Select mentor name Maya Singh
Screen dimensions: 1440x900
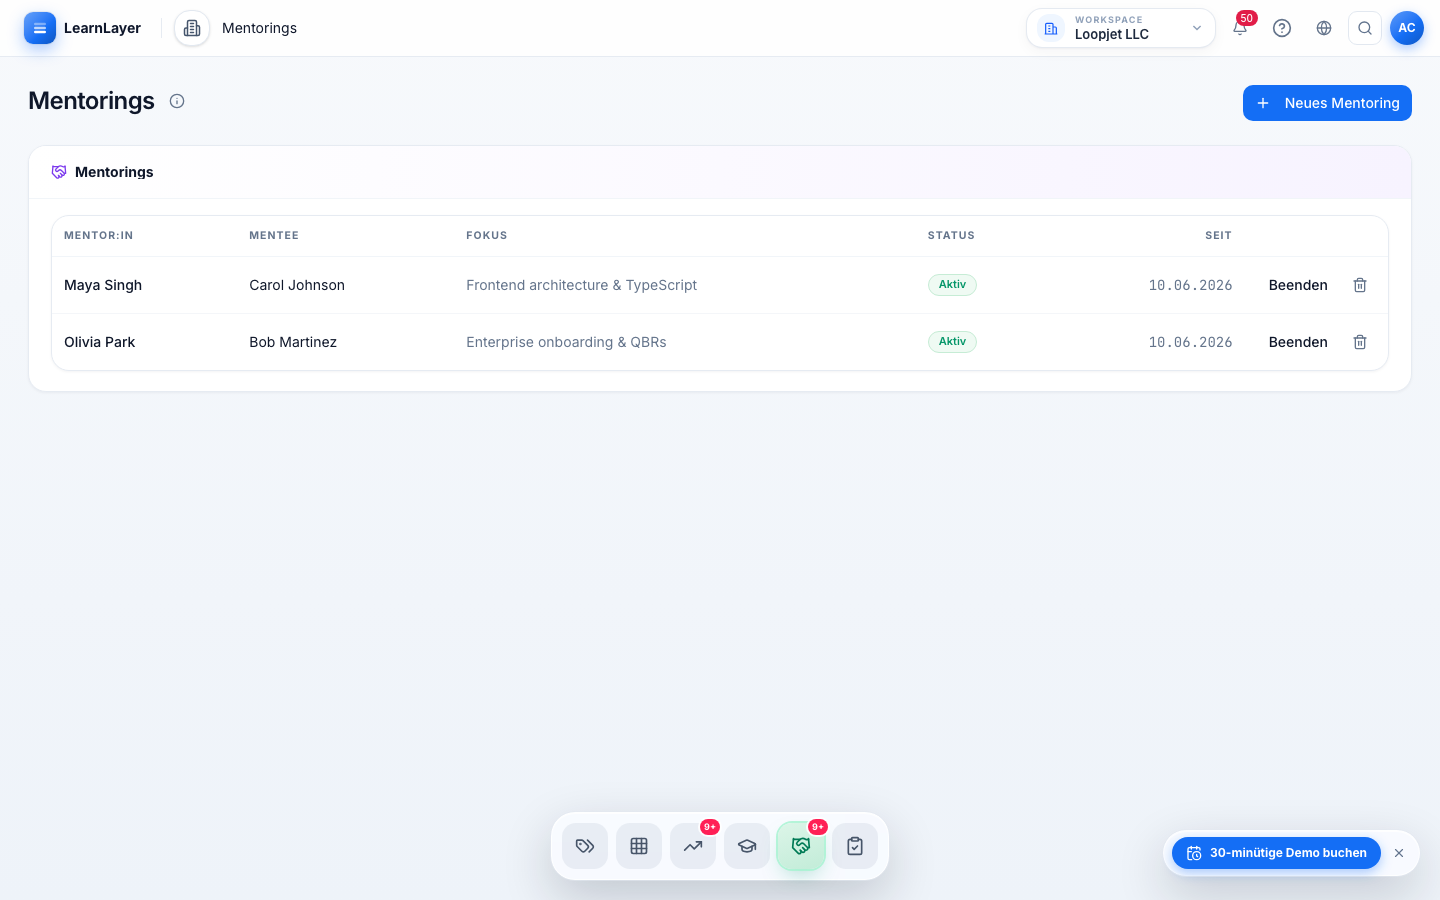coord(103,285)
